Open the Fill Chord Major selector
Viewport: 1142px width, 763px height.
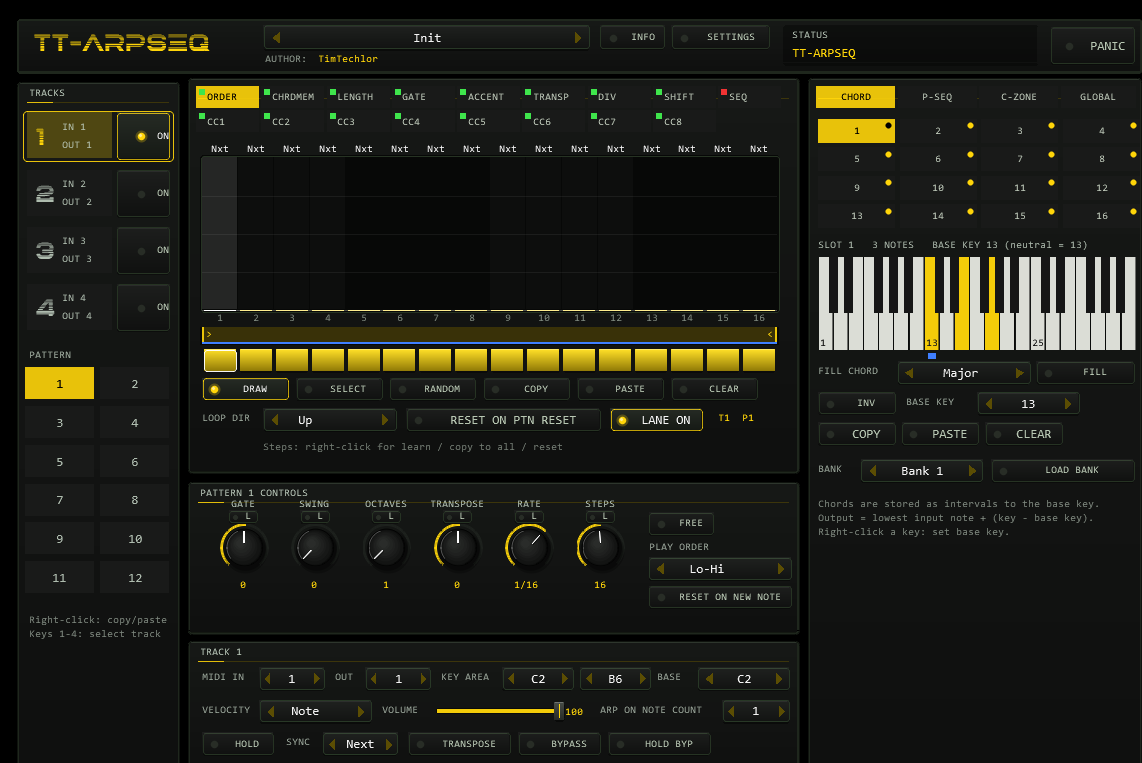point(964,373)
